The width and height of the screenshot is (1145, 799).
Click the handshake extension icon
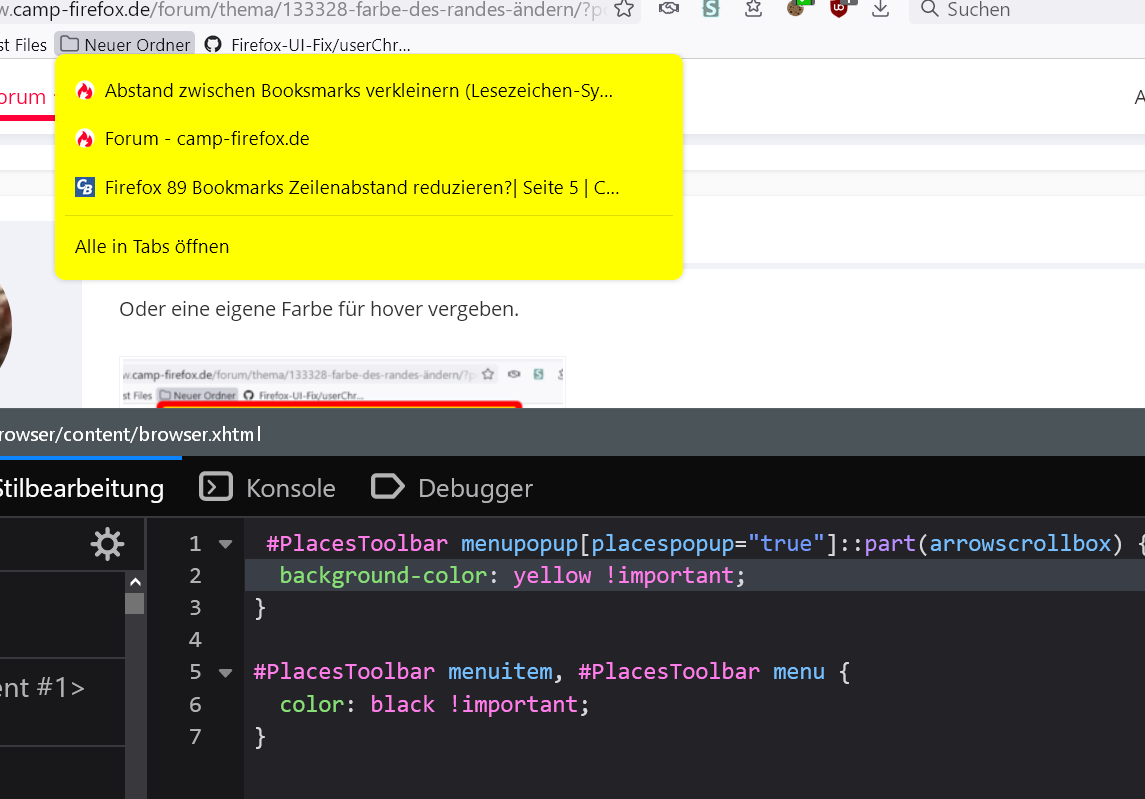669,9
